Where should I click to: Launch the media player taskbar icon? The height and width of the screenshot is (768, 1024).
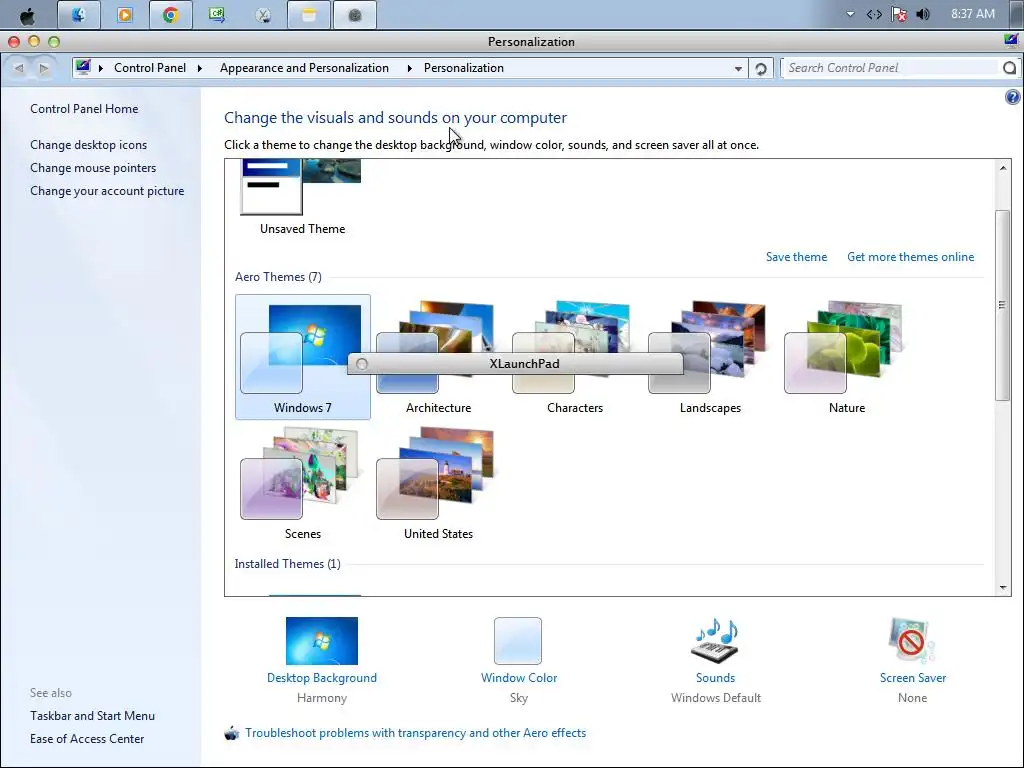(124, 14)
